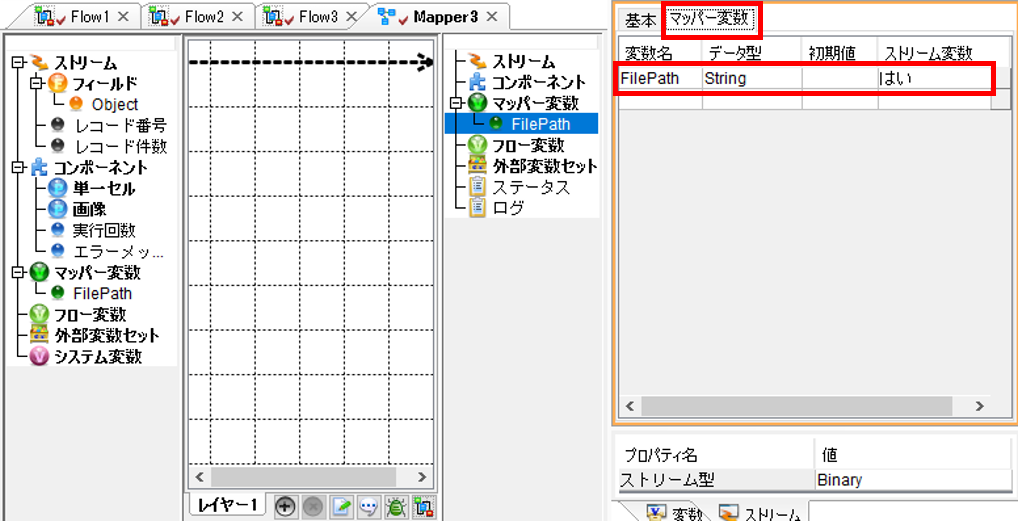Select the Mapper3 tab
Viewport: 1020px width, 522px height.
click(x=438, y=16)
